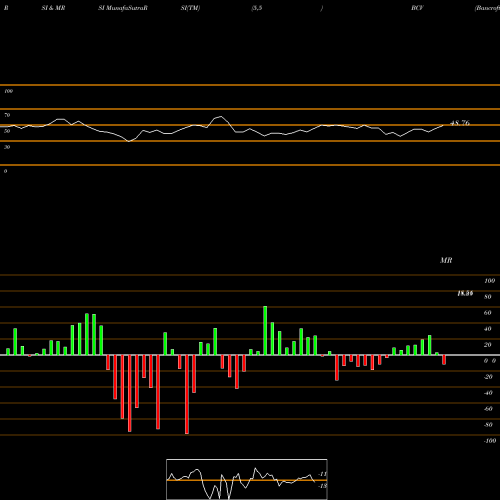Click the BCV ticker label in header

click(x=417, y=8)
